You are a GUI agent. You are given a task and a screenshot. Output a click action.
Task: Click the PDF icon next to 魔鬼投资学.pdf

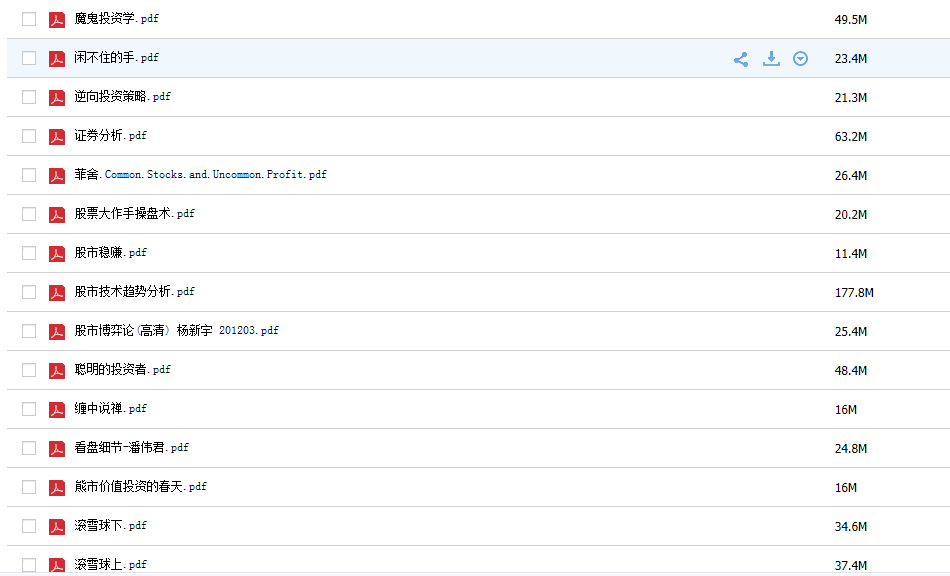57,20
